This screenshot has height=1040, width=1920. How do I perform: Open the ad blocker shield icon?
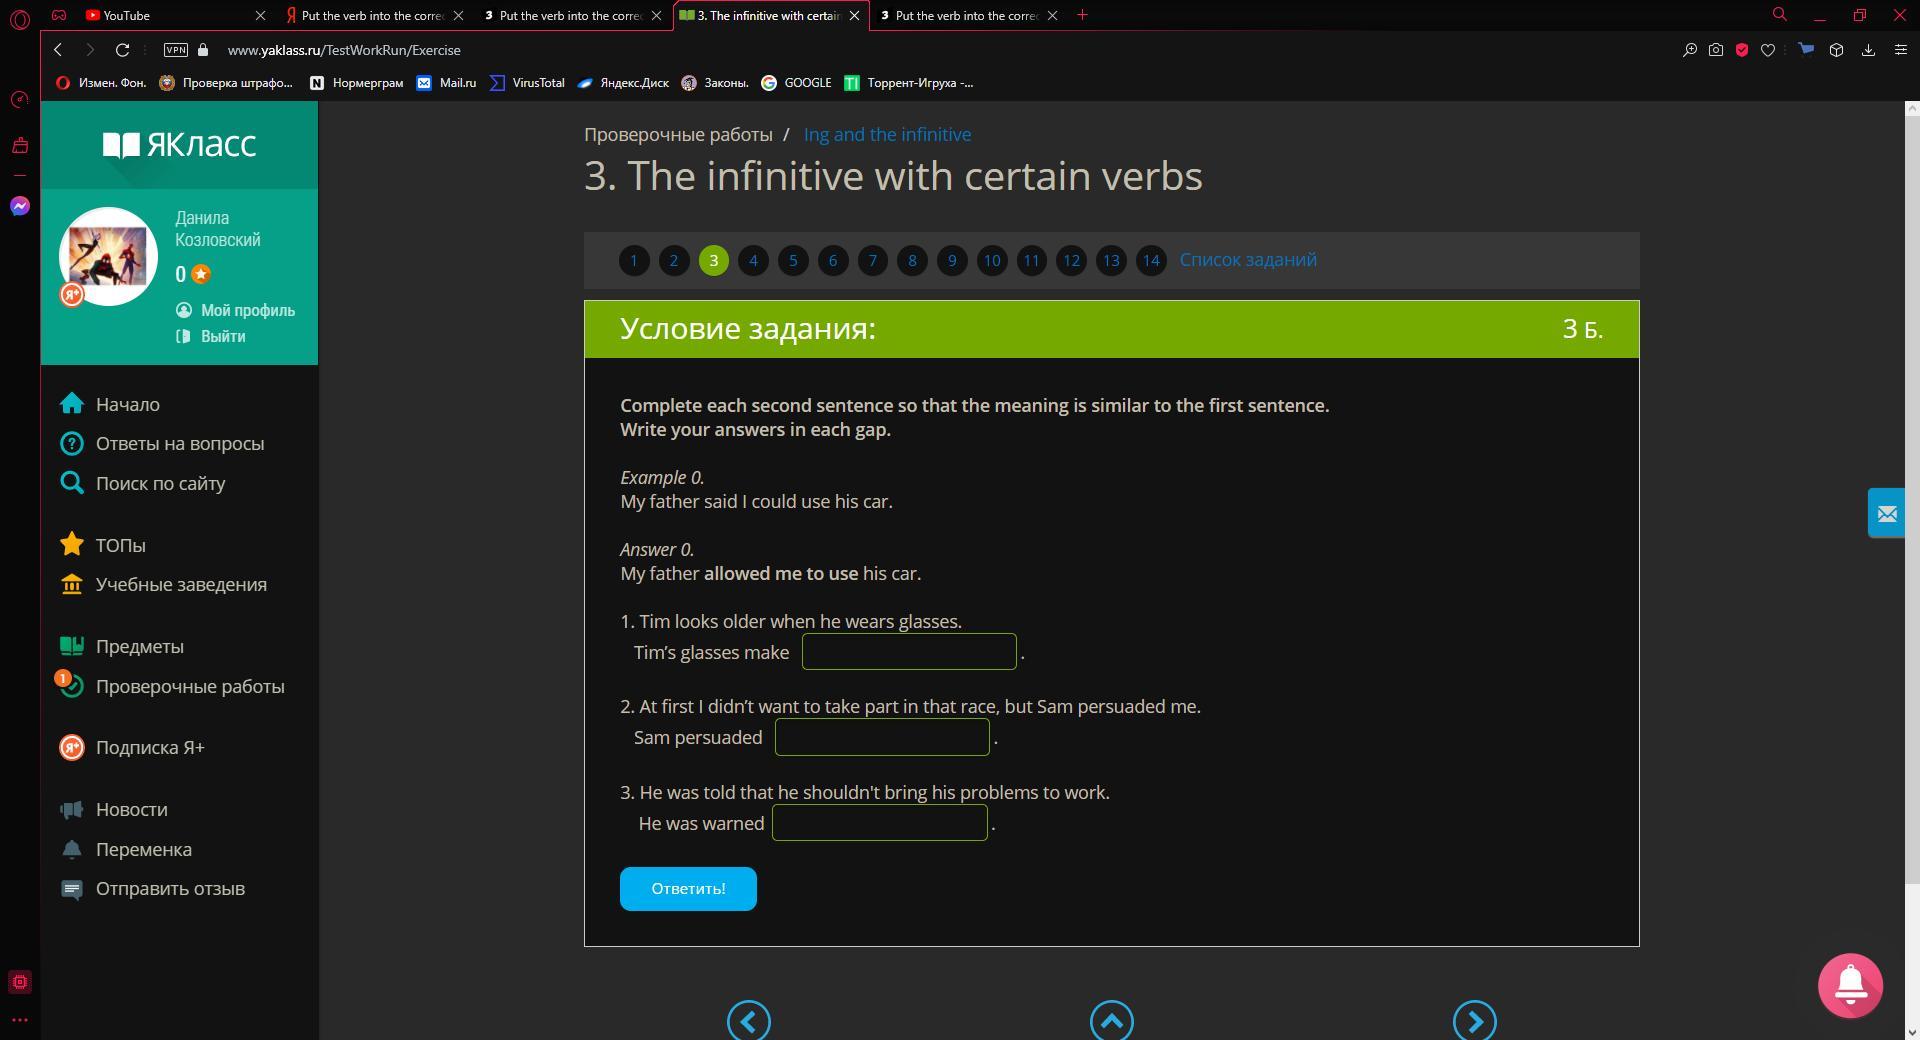tap(1742, 50)
